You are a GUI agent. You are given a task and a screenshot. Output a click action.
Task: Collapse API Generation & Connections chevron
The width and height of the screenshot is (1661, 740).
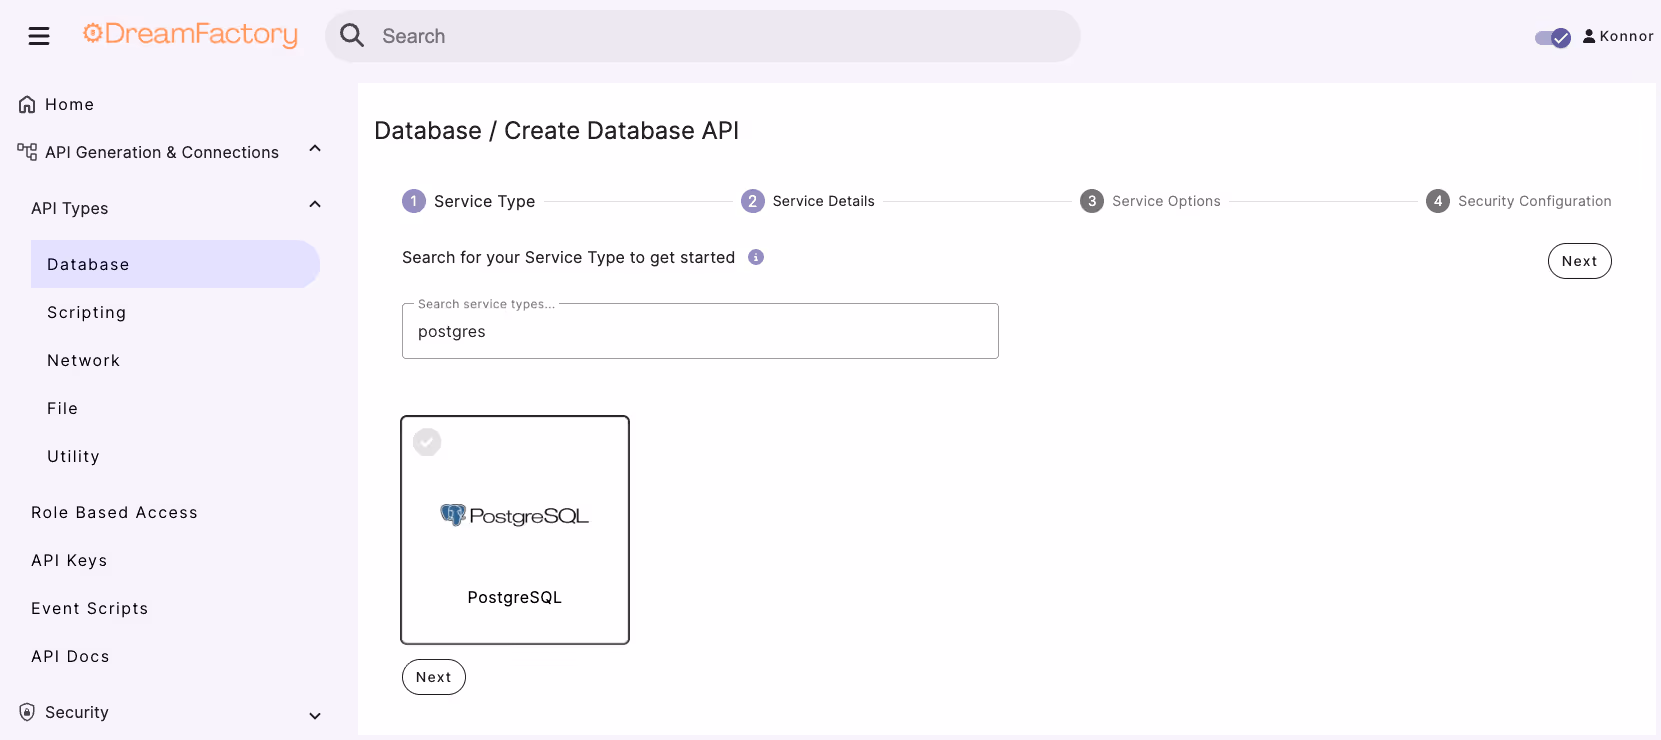click(315, 149)
